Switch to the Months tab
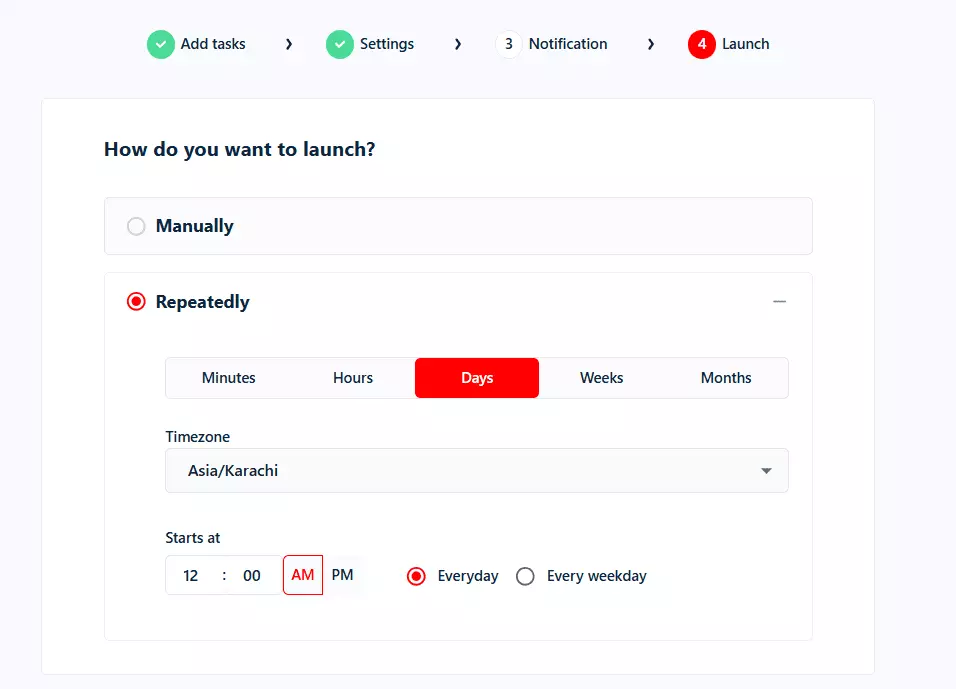The height and width of the screenshot is (689, 956). [x=726, y=378]
